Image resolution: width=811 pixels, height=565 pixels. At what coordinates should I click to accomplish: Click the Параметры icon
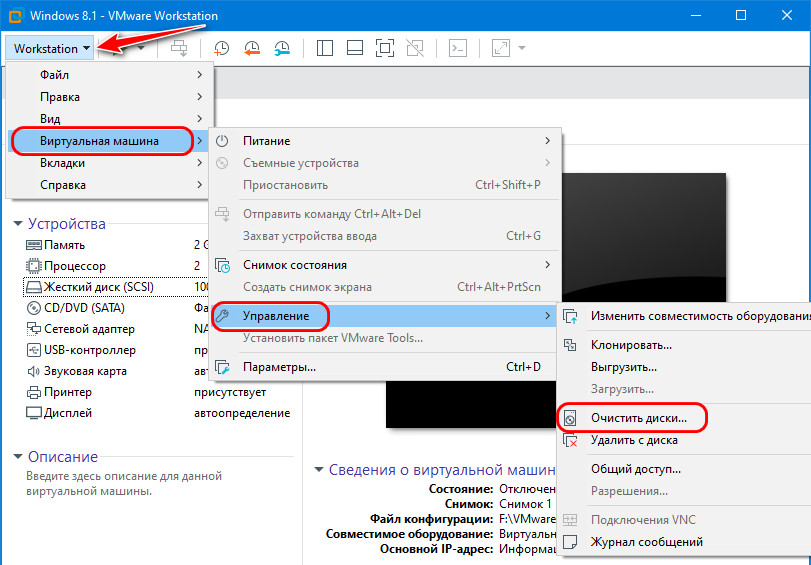pos(222,367)
